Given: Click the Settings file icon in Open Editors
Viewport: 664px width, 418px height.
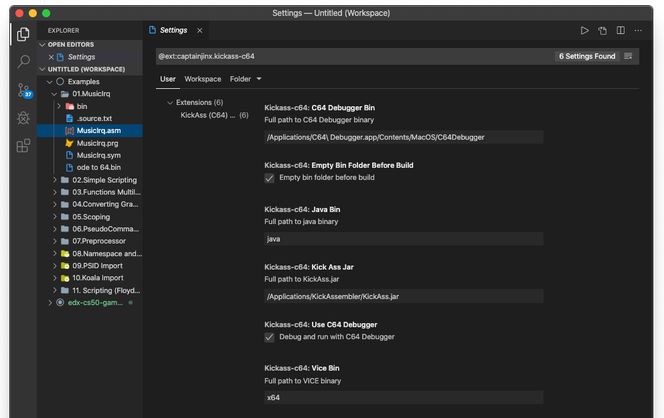Looking at the screenshot, I should (x=60, y=57).
